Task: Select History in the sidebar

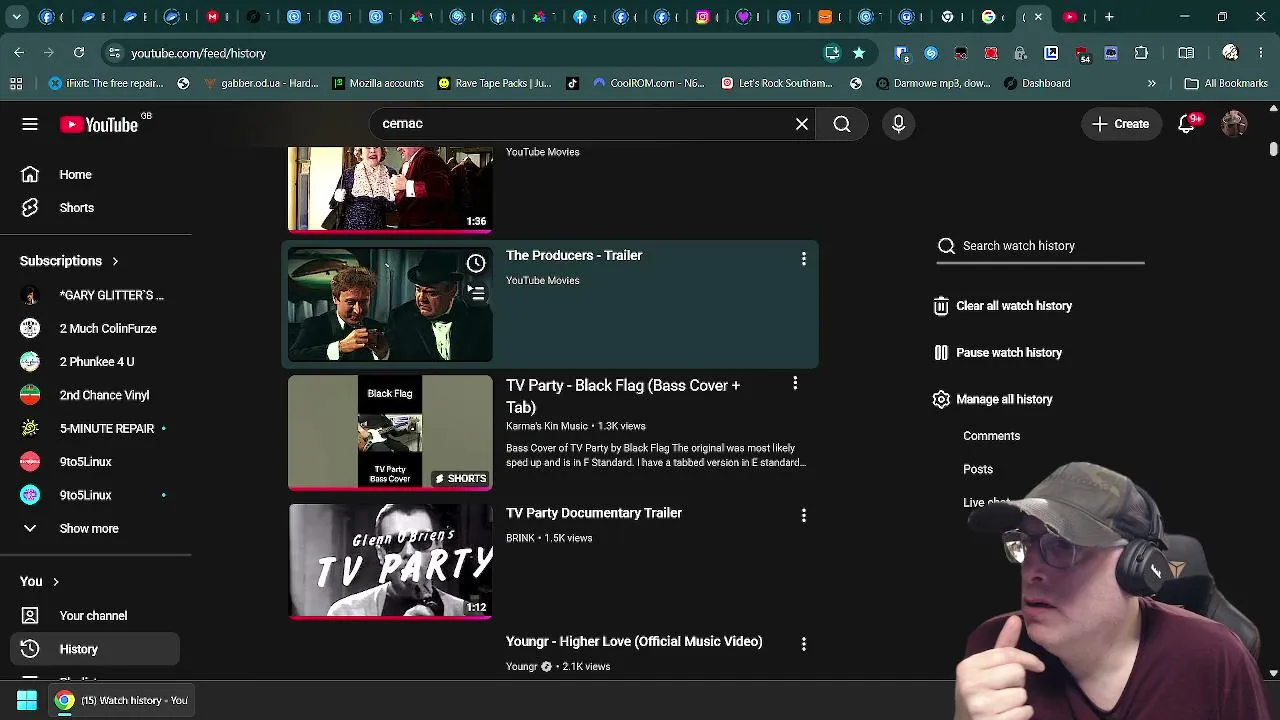Action: coord(96,649)
